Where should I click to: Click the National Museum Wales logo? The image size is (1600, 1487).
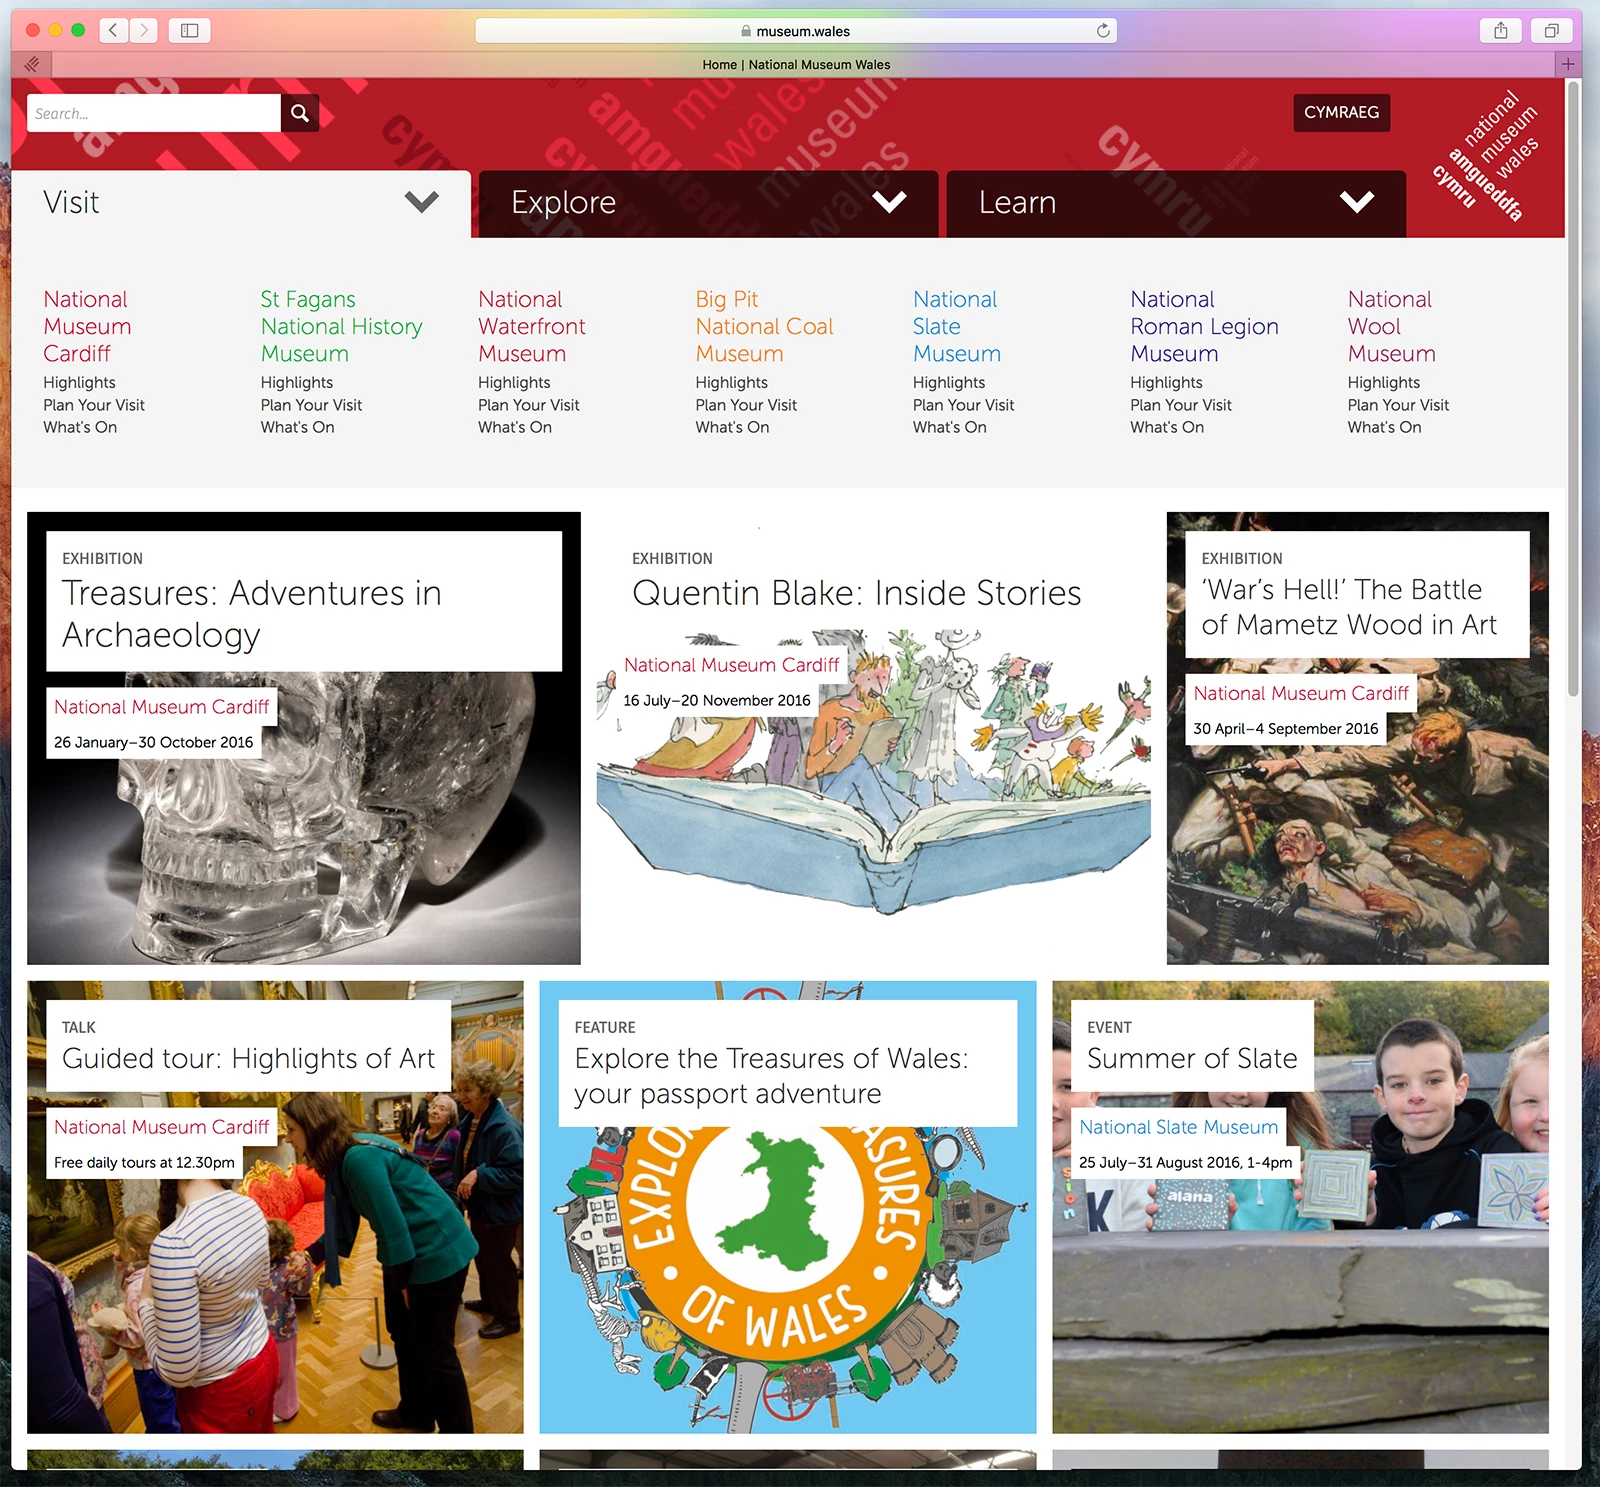click(1486, 155)
